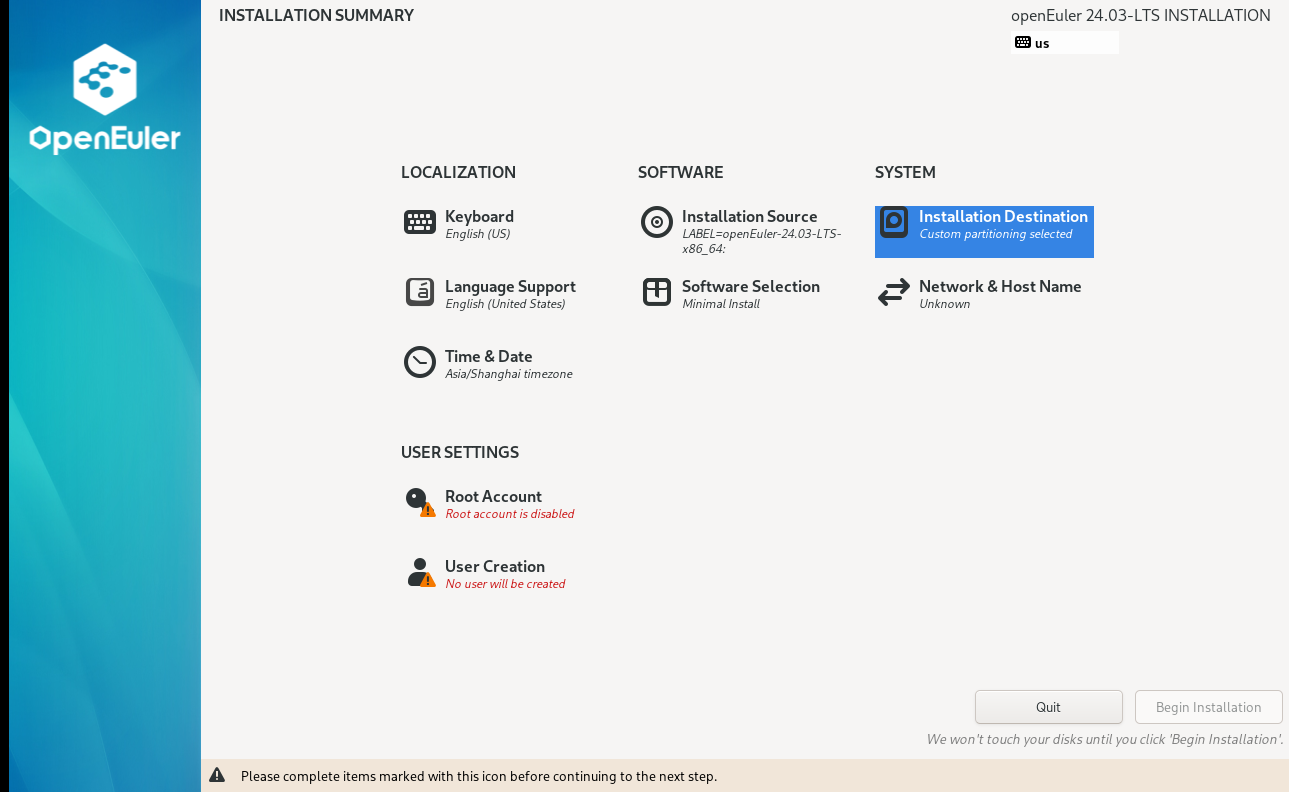Open Installation Destination

coord(984,232)
